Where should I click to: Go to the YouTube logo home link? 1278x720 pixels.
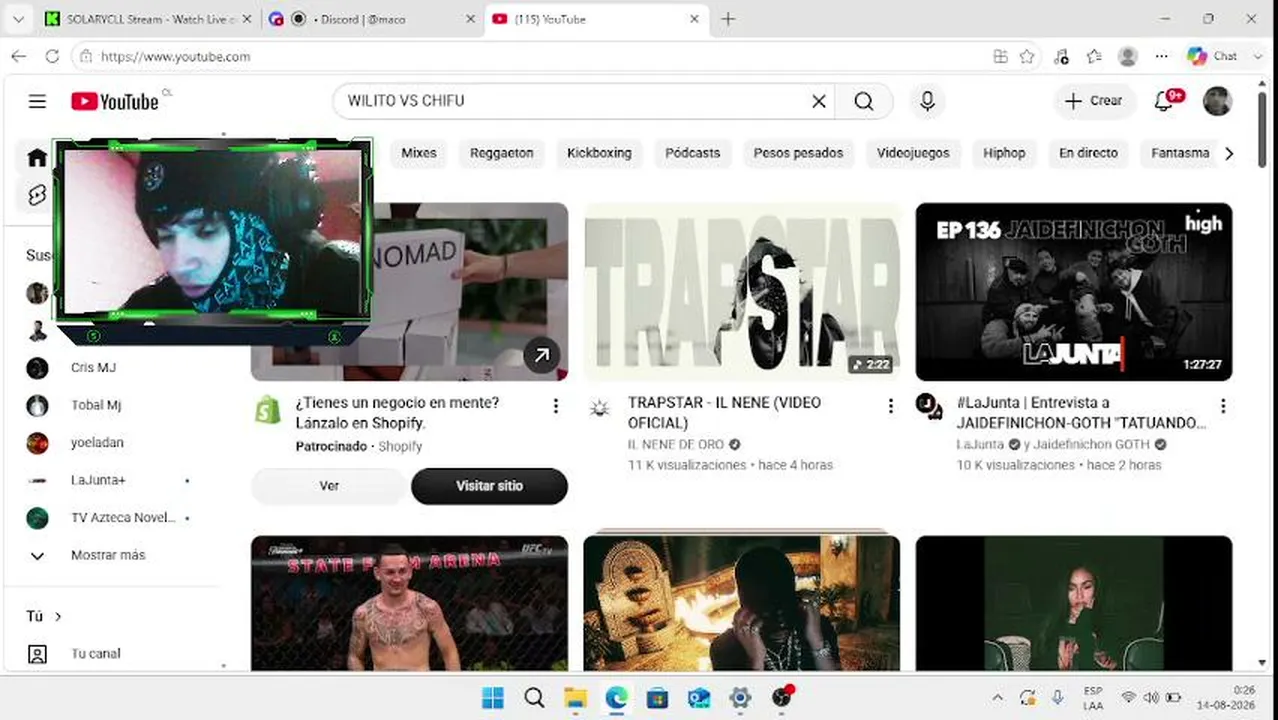(115, 101)
